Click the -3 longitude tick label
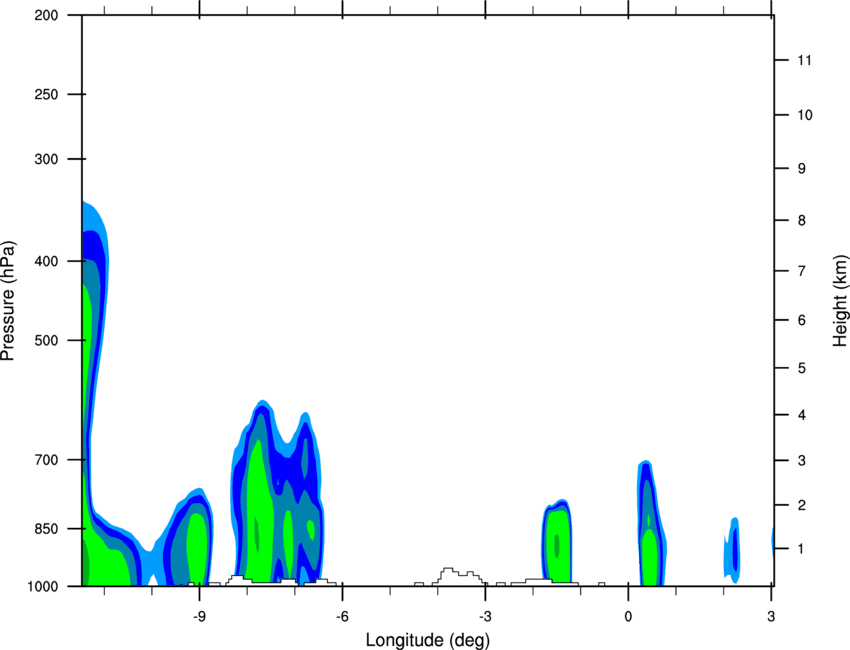Viewport: 850px width, 650px height. (x=485, y=617)
